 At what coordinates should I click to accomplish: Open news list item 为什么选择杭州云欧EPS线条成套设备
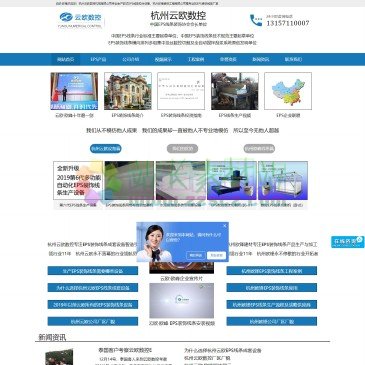[223, 351]
